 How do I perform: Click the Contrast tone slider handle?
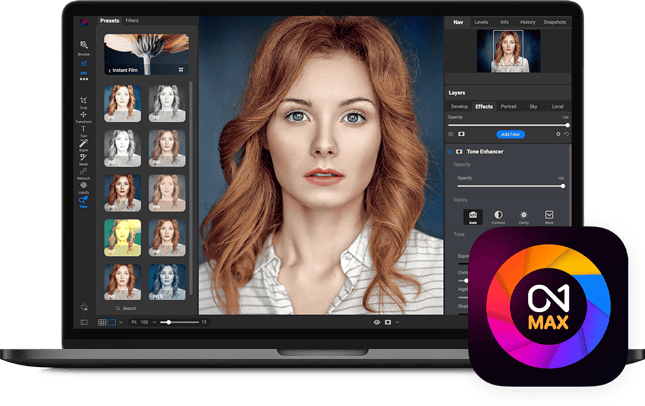(466, 281)
